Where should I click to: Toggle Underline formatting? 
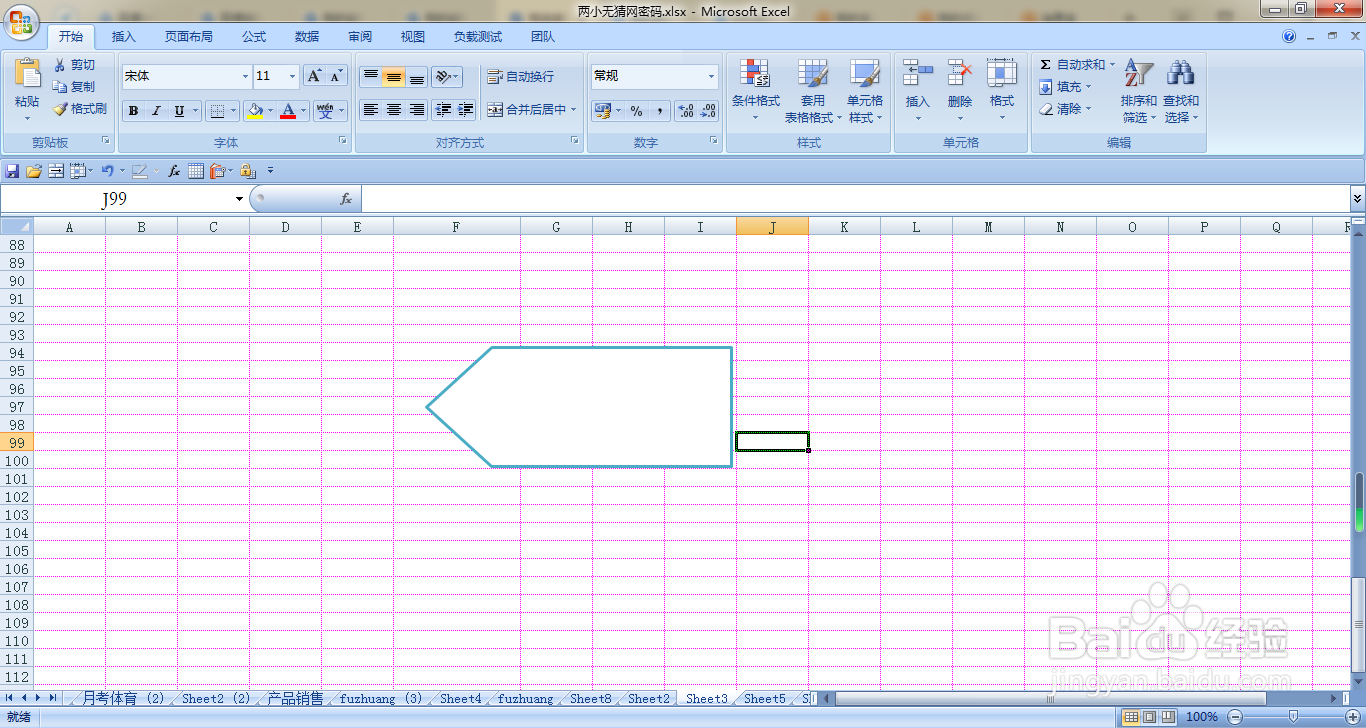179,111
